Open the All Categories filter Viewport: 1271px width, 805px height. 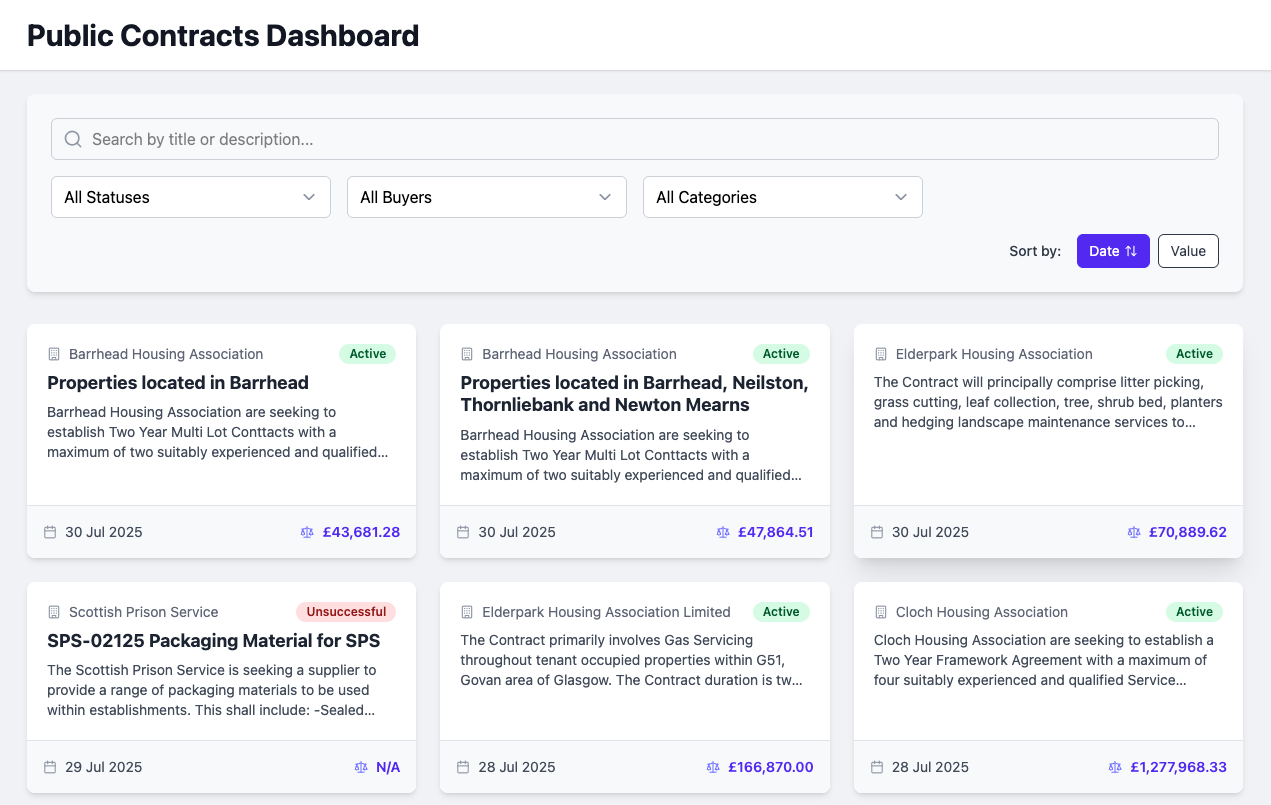(x=783, y=197)
